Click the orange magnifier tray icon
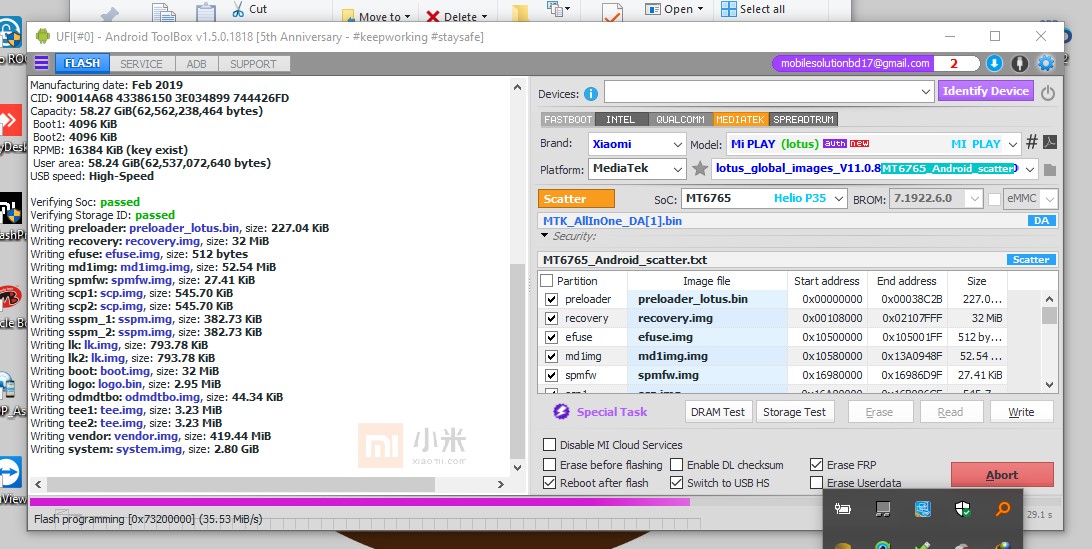The width and height of the screenshot is (1092, 549). [1003, 509]
